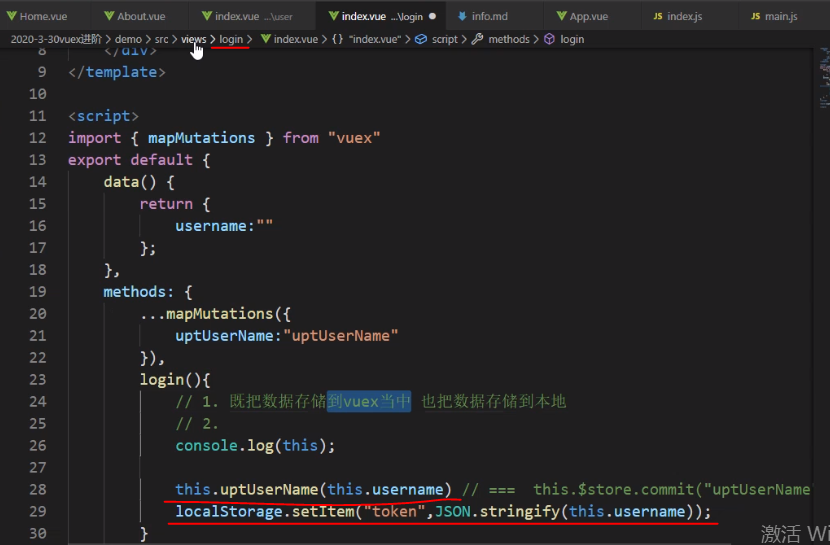Click the <script> tag on line 11
Screen dimensions: 830x545
104,116
